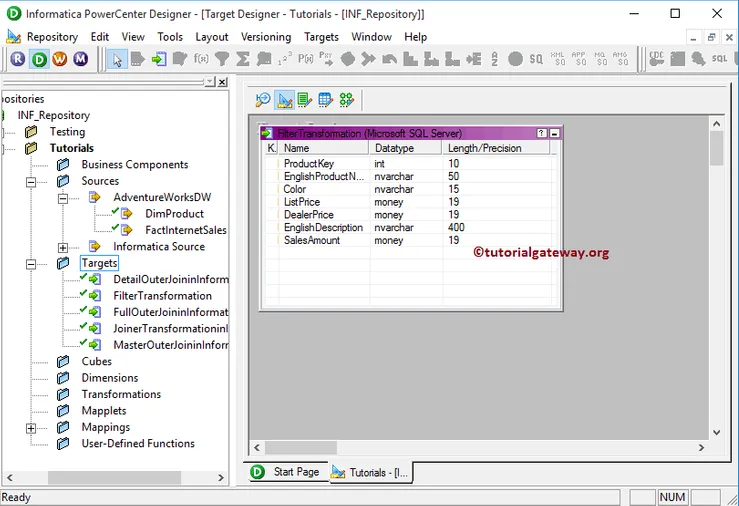The image size is (739, 506).
Task: Click the workspace horizontal scrollbar
Action: point(480,447)
